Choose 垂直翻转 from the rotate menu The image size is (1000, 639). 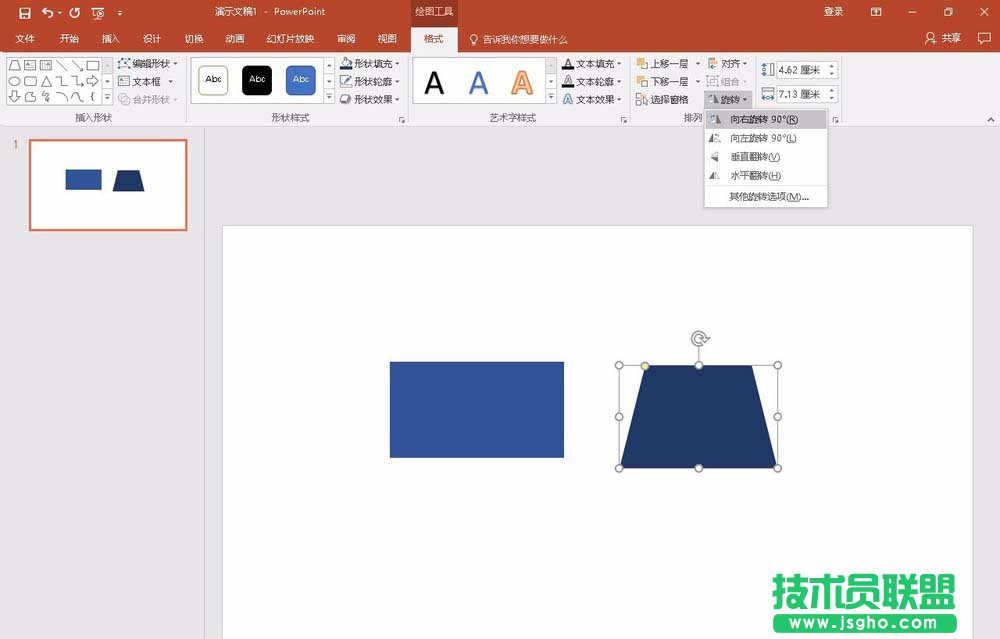[756, 158]
